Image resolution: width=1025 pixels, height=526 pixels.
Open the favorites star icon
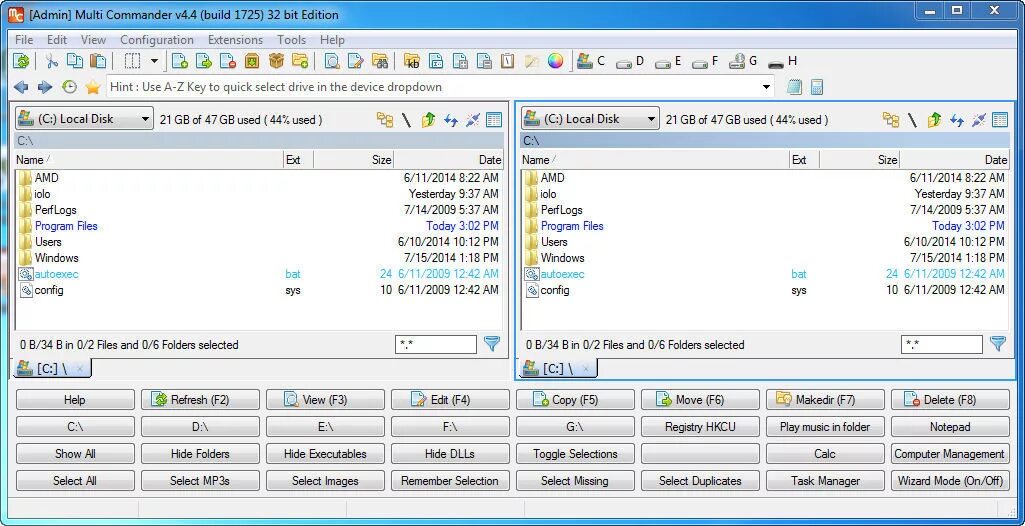point(93,87)
